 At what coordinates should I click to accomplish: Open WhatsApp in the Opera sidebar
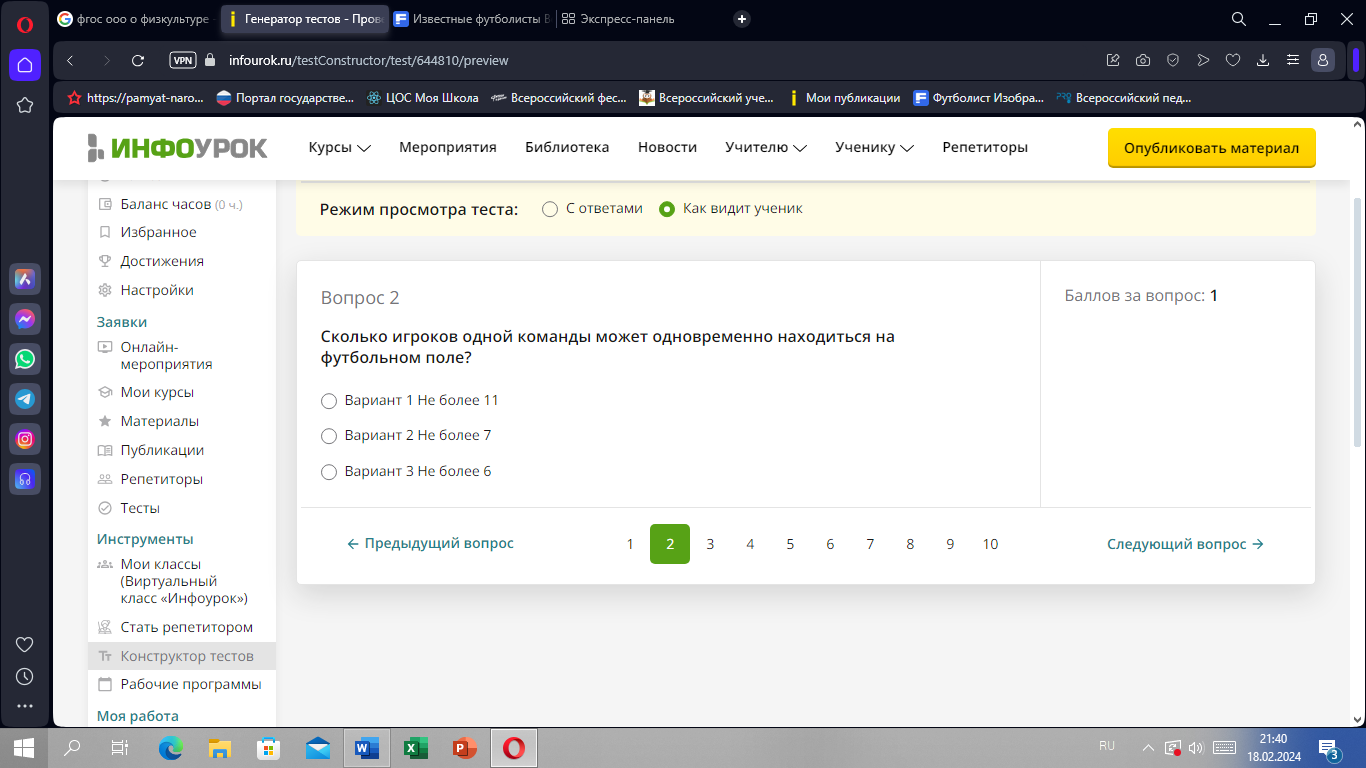click(x=25, y=359)
